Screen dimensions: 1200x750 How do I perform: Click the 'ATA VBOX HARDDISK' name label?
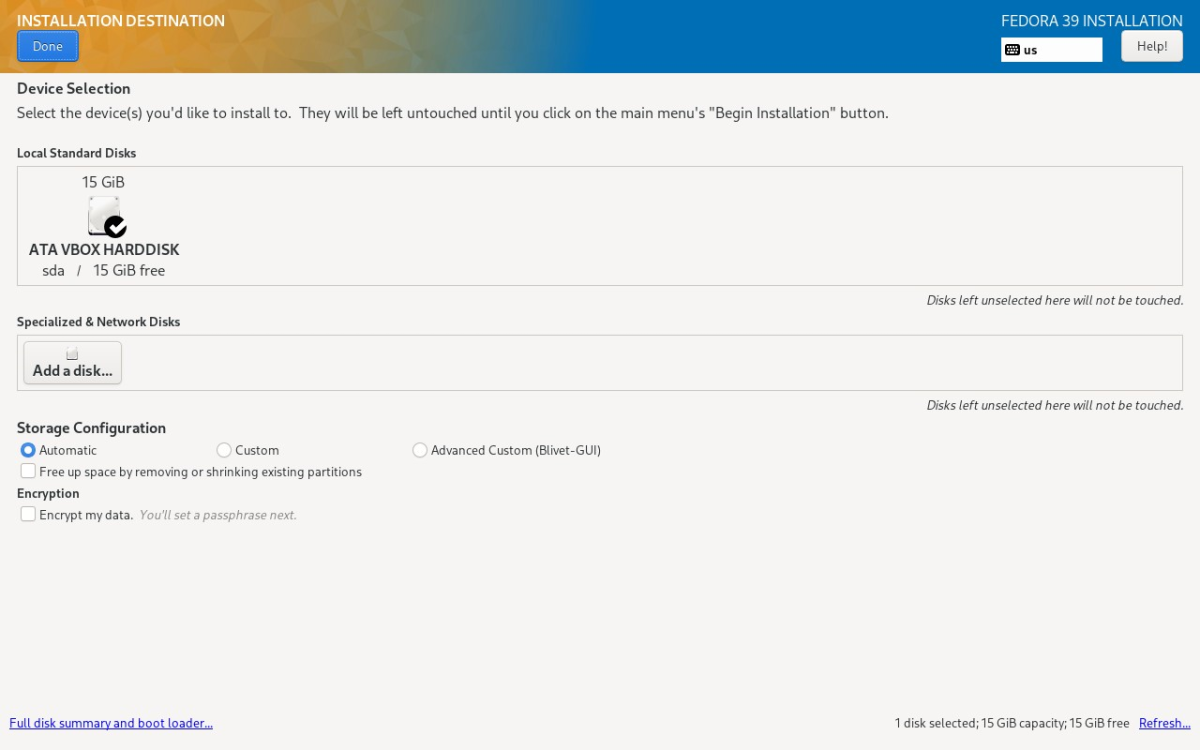click(x=104, y=250)
